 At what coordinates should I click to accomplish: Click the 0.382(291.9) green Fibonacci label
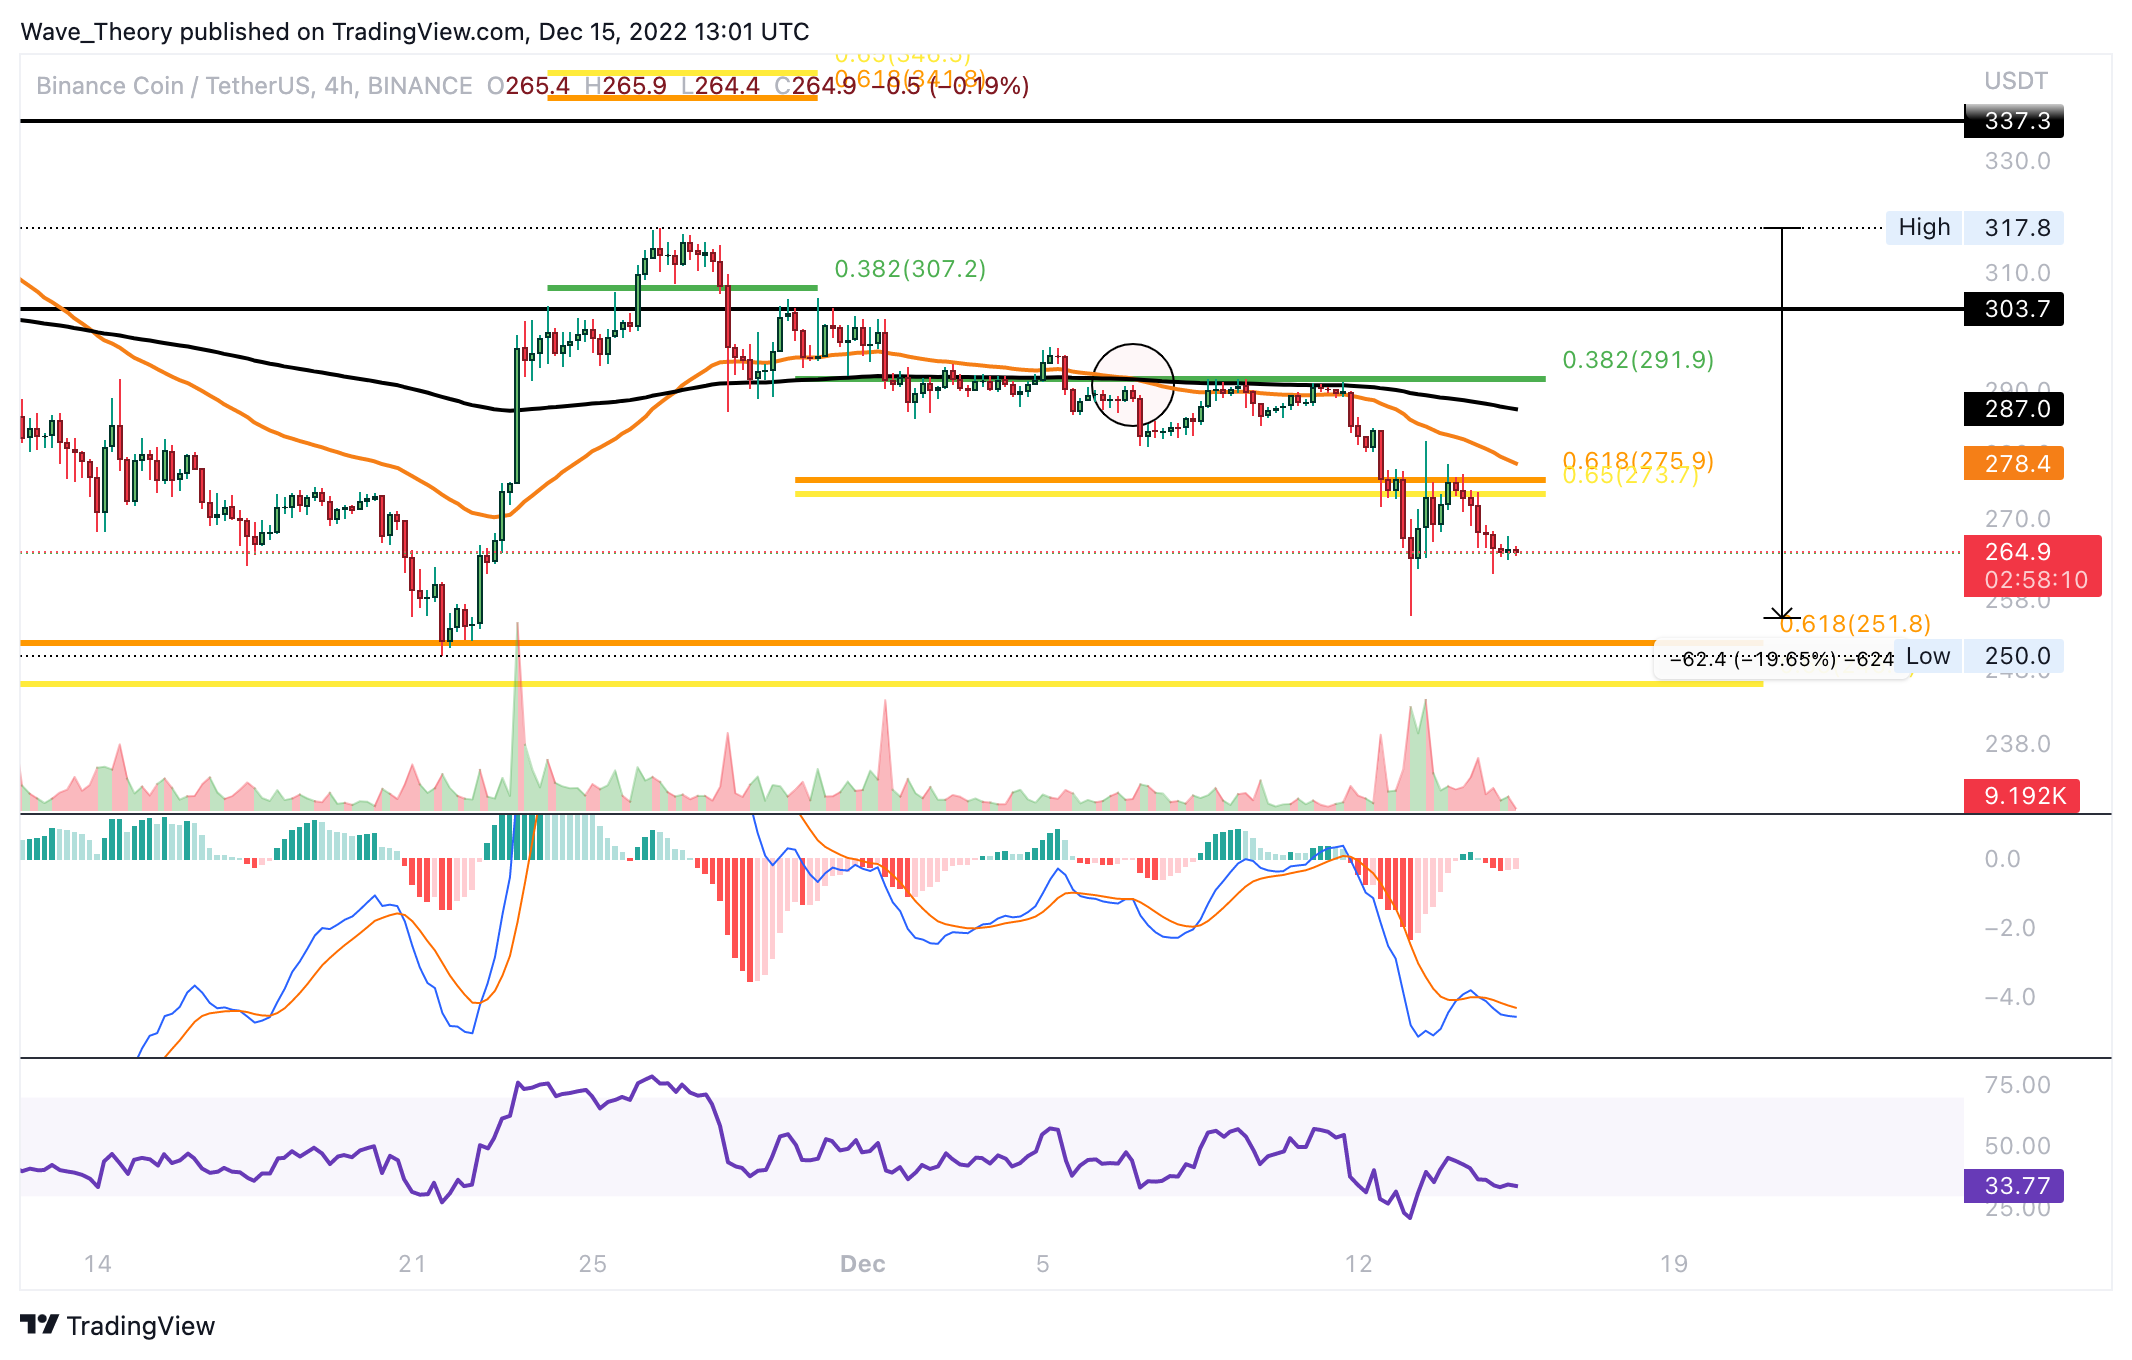1638,360
